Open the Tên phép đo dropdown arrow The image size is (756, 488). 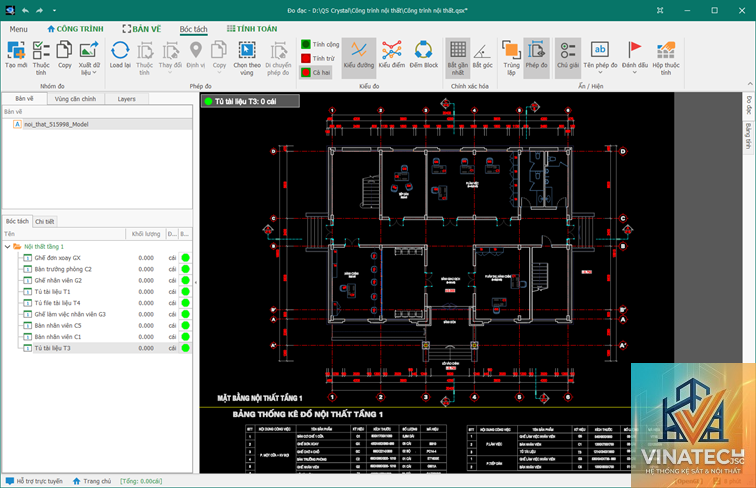[x=600, y=72]
